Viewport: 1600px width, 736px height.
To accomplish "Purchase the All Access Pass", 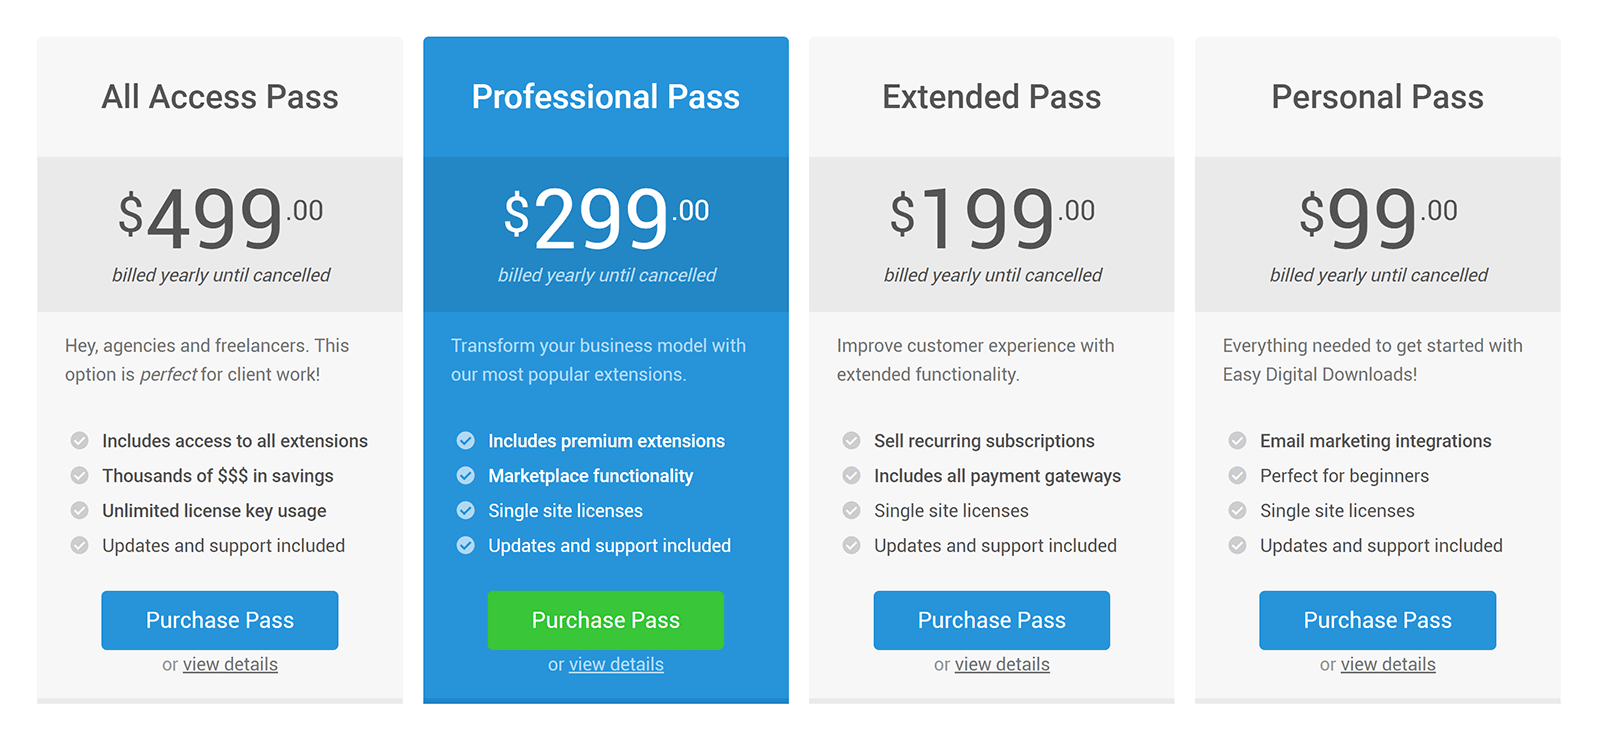I will coord(220,620).
